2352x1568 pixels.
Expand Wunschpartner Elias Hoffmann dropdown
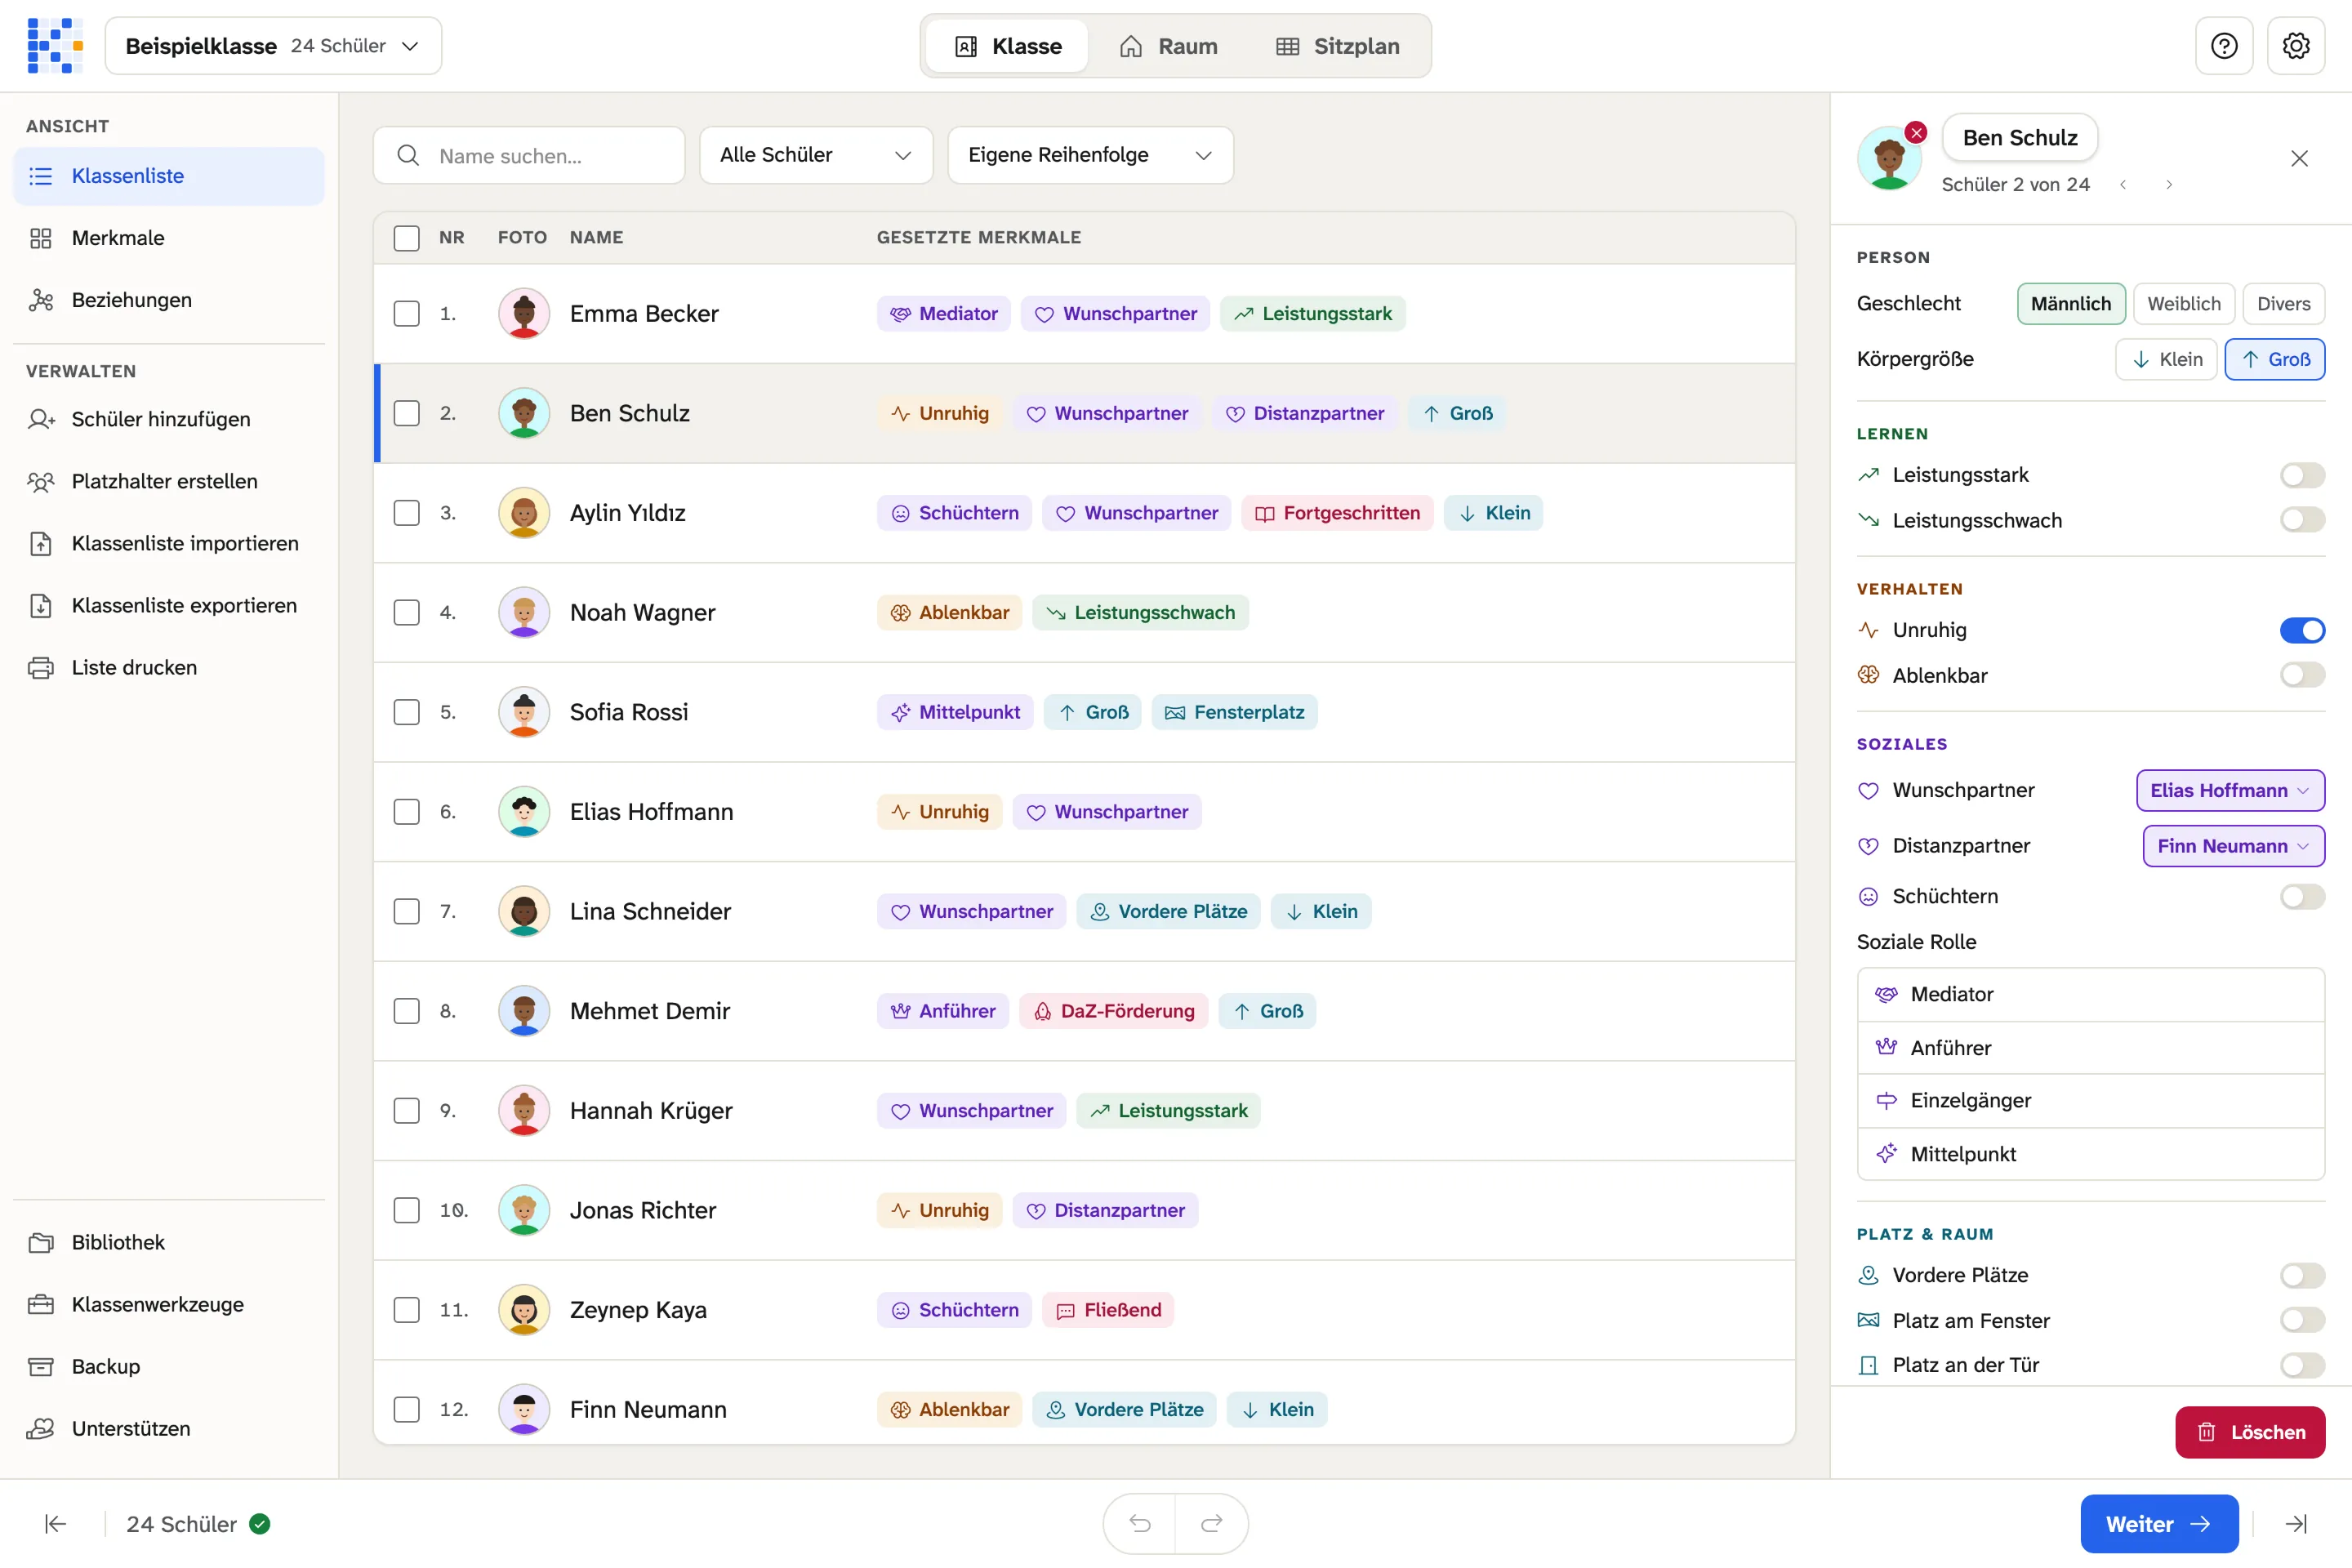[x=2230, y=790]
